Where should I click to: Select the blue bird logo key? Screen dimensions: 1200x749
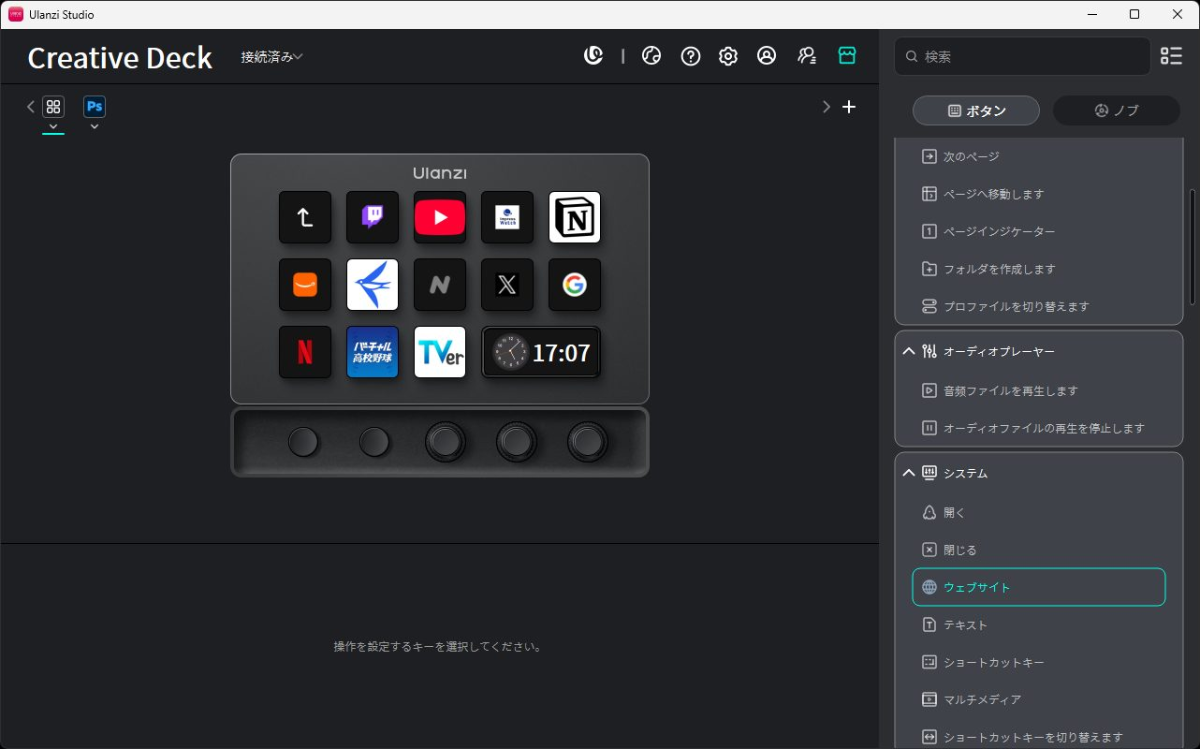tap(372, 285)
